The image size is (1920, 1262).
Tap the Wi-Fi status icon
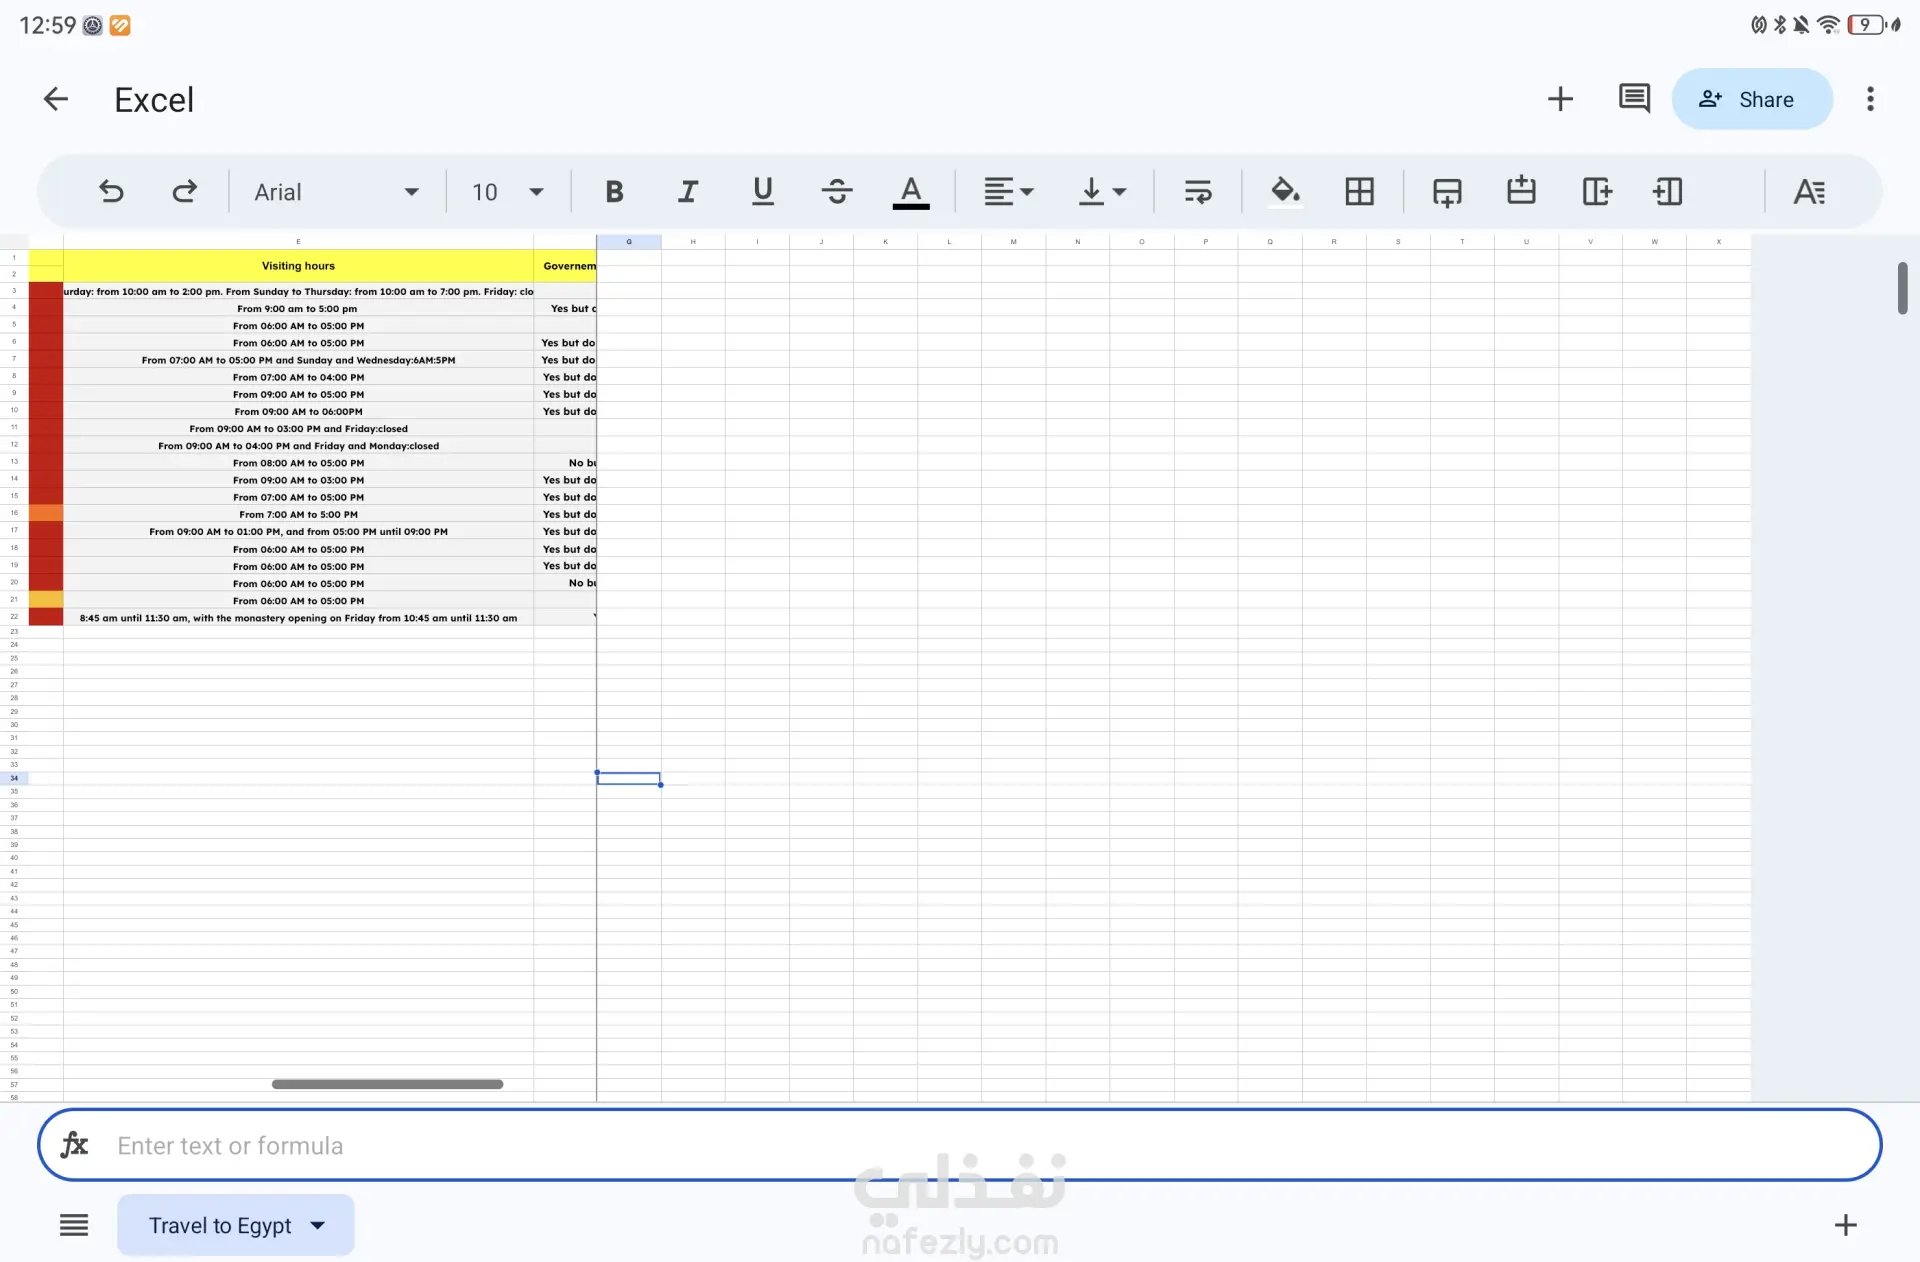click(1828, 25)
